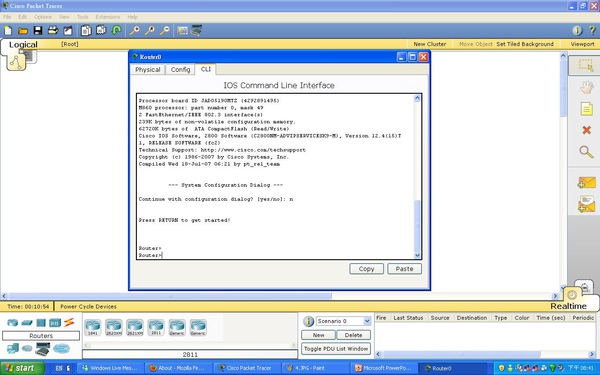Image resolution: width=600 pixels, height=375 pixels.
Task: Save file with floppy disk icon
Action: [38, 31]
